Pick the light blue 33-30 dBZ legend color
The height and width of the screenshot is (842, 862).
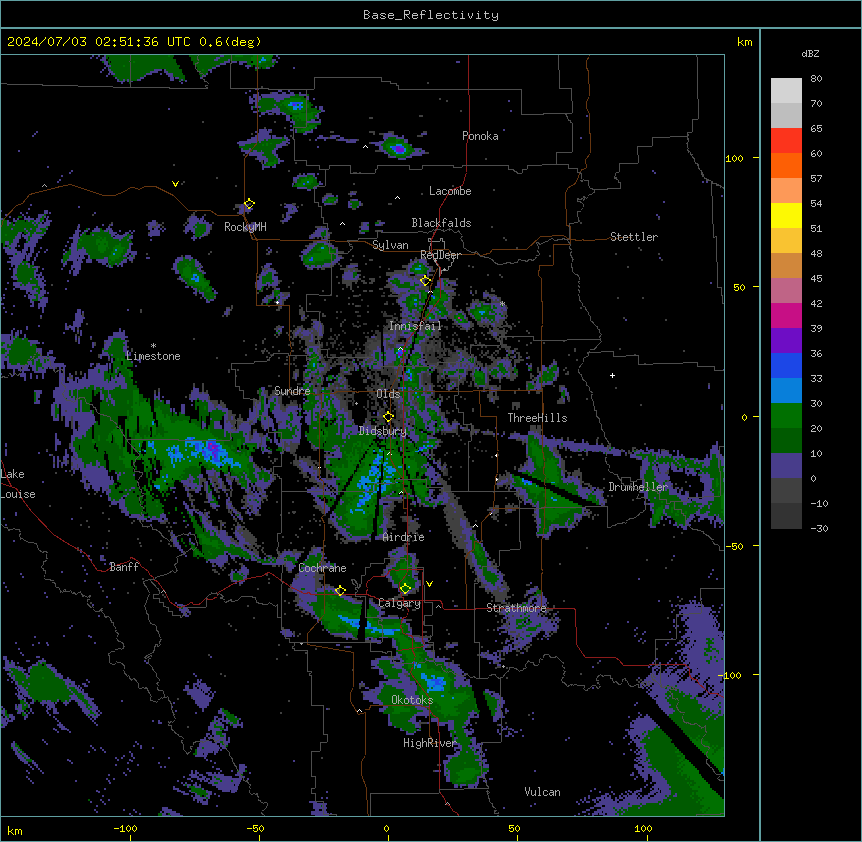click(786, 391)
